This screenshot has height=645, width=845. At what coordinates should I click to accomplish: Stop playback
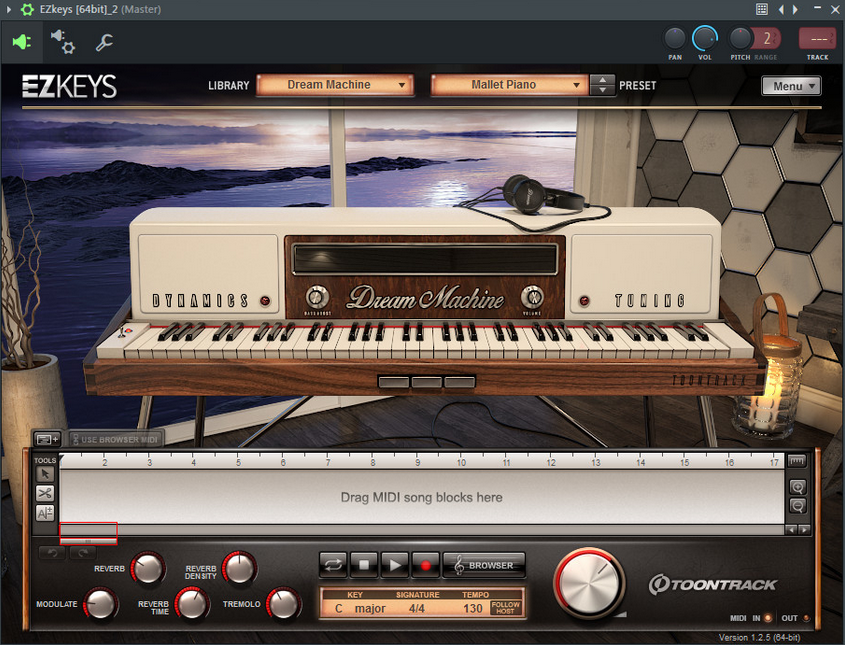pyautogui.click(x=364, y=565)
